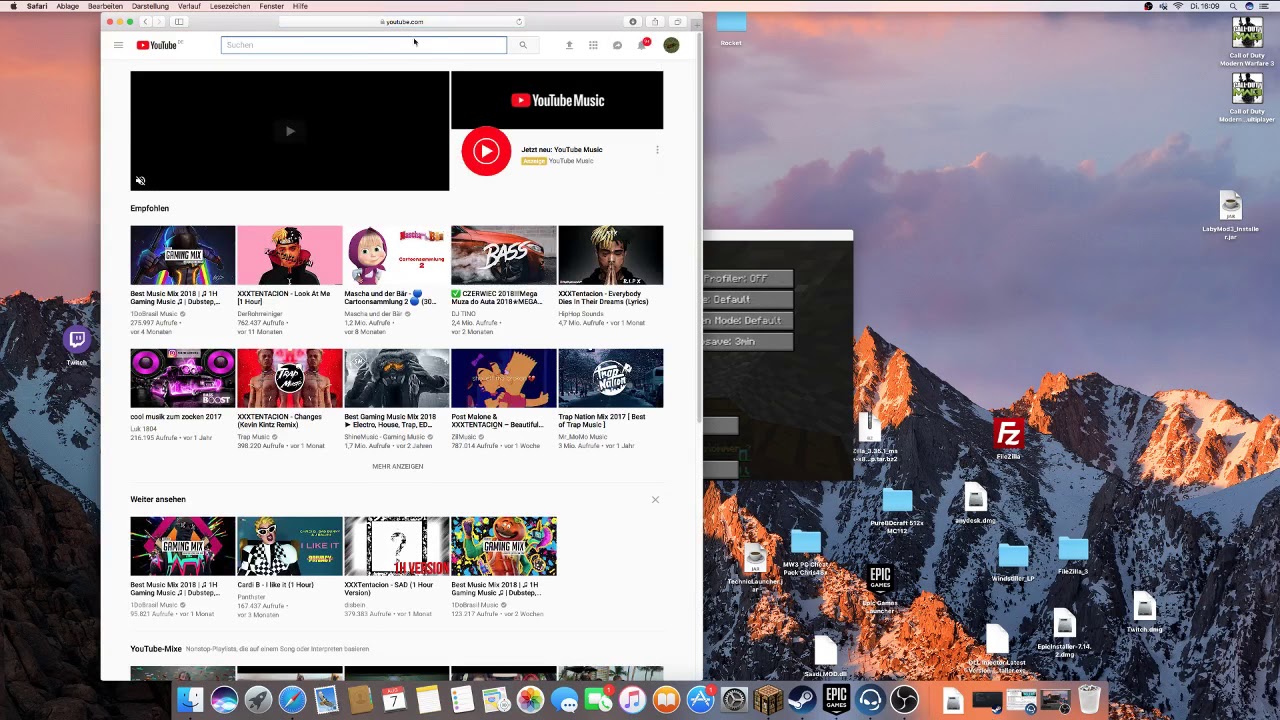Open the CZERWIEC 2018 Mega Muza thumbnail
Viewport: 1280px width, 720px height.
click(x=503, y=255)
